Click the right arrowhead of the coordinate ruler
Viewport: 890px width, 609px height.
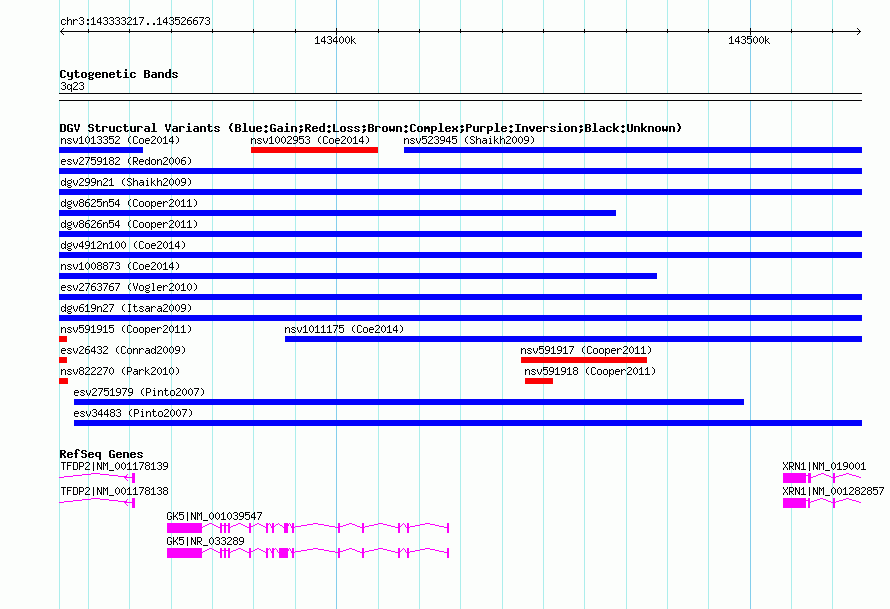point(859,32)
